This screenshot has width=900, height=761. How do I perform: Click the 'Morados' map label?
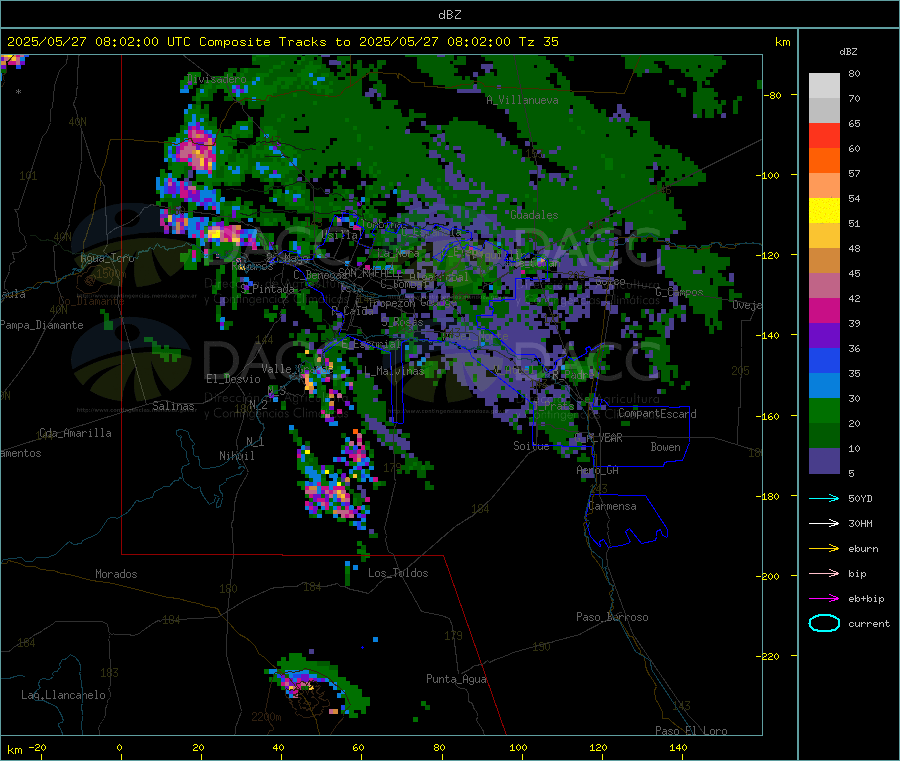click(116, 574)
